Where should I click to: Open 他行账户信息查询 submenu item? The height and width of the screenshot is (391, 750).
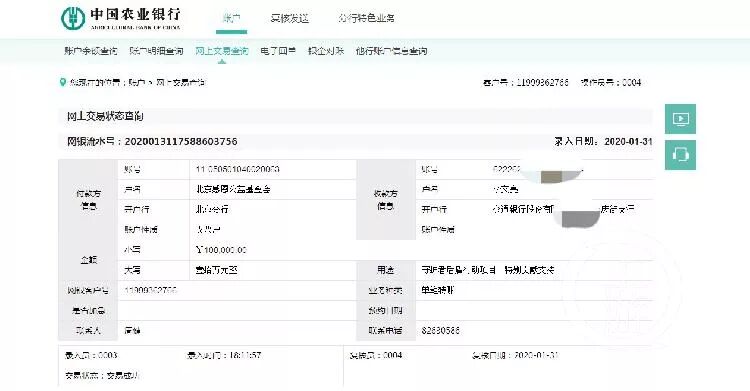(391, 51)
